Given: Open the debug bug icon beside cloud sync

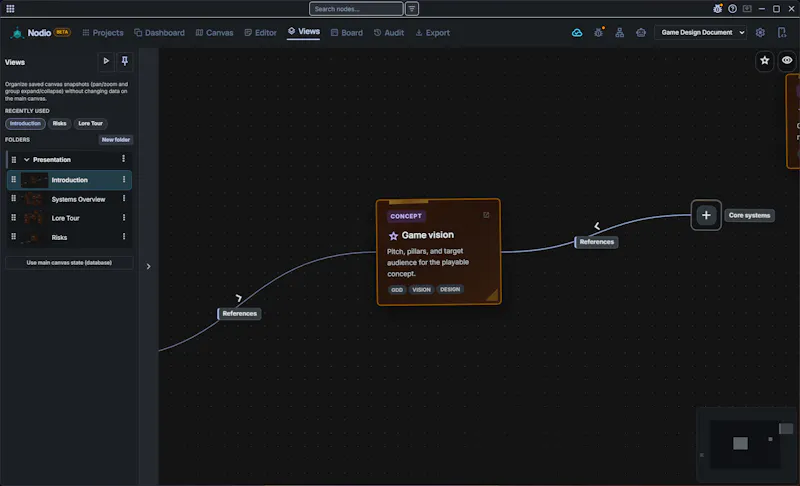Looking at the screenshot, I should pos(598,33).
